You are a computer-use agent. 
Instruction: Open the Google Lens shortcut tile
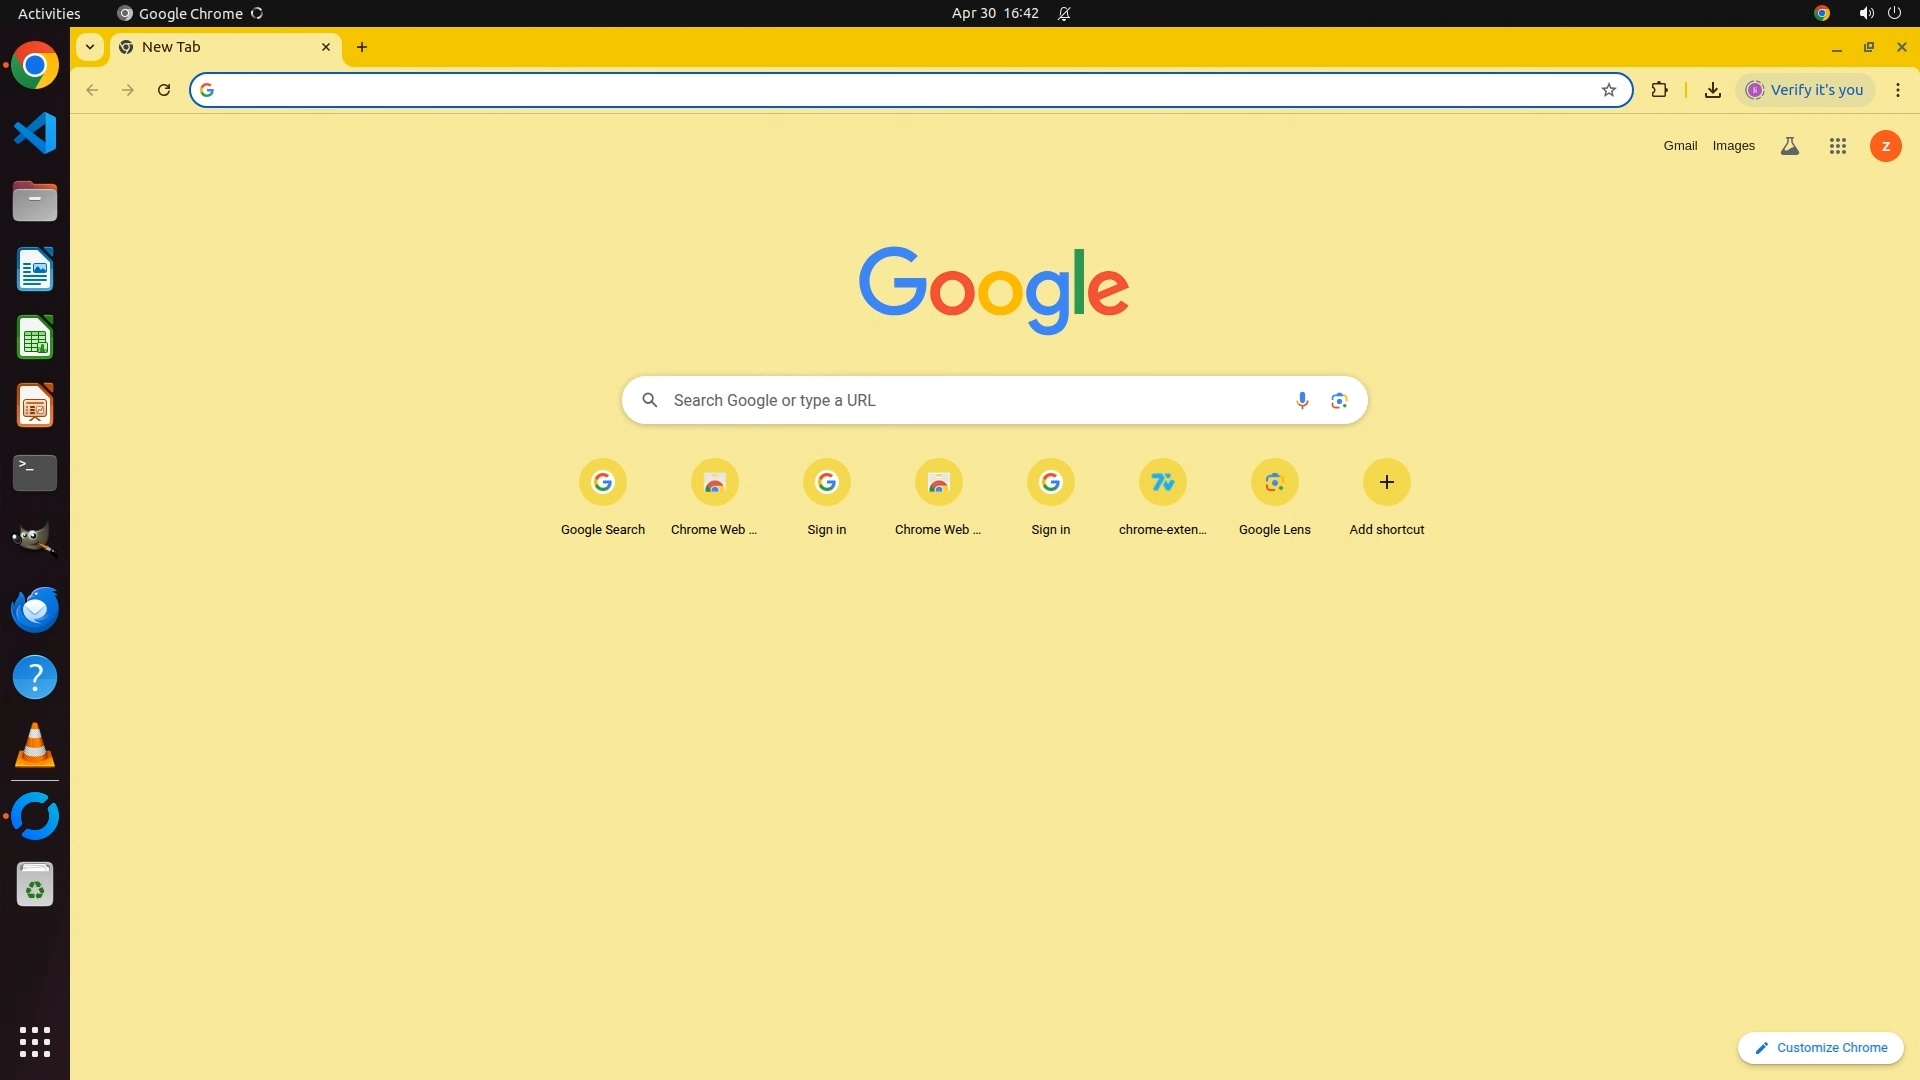tap(1274, 483)
